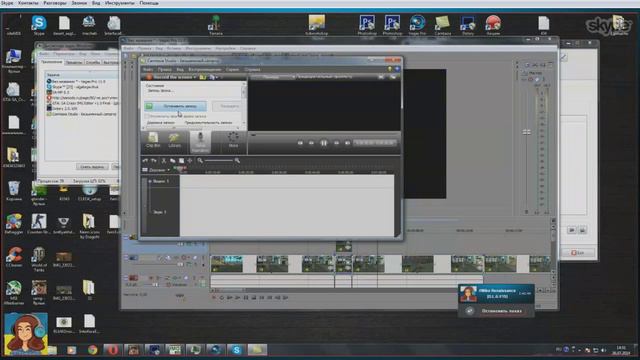Open Воспроизведение menu in Camtasia
Viewport: 640px width, 360px height.
point(204,69)
